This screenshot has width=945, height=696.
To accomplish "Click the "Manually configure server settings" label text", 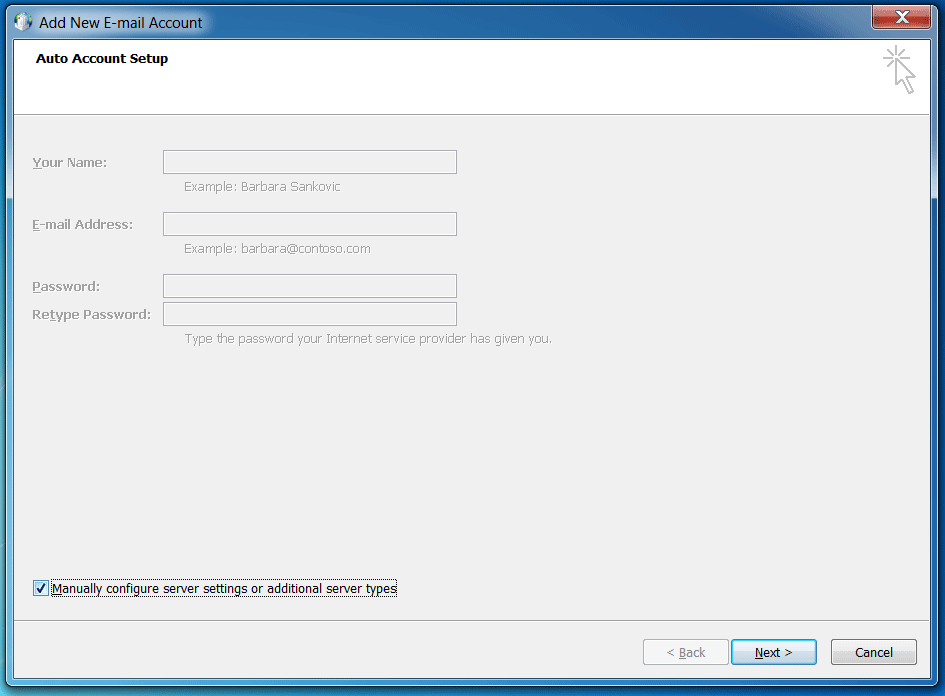I will pyautogui.click(x=224, y=589).
